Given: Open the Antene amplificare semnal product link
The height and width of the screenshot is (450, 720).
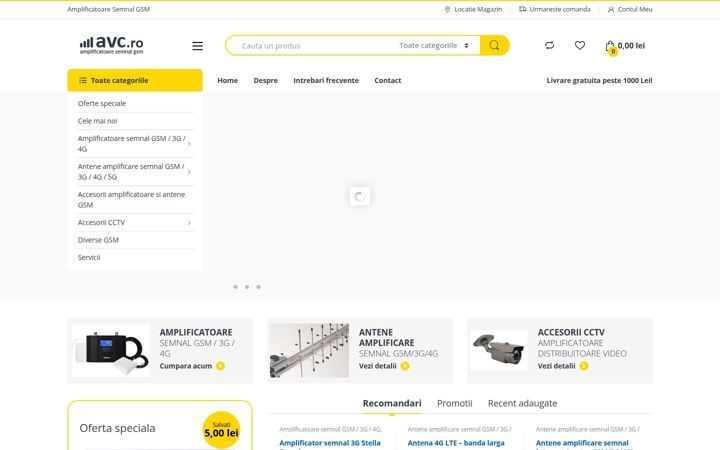Looking at the screenshot, I should coord(582,444).
